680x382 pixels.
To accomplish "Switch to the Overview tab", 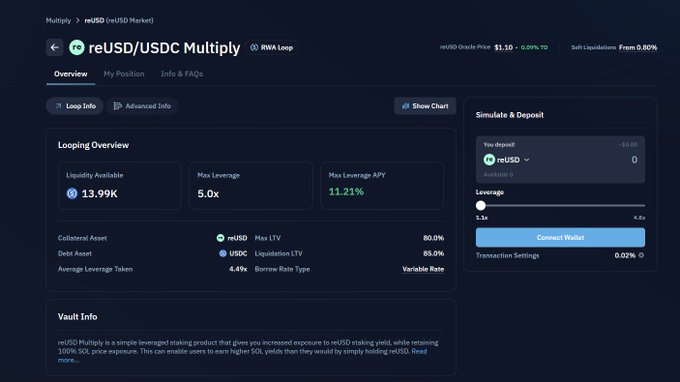I will (71, 74).
